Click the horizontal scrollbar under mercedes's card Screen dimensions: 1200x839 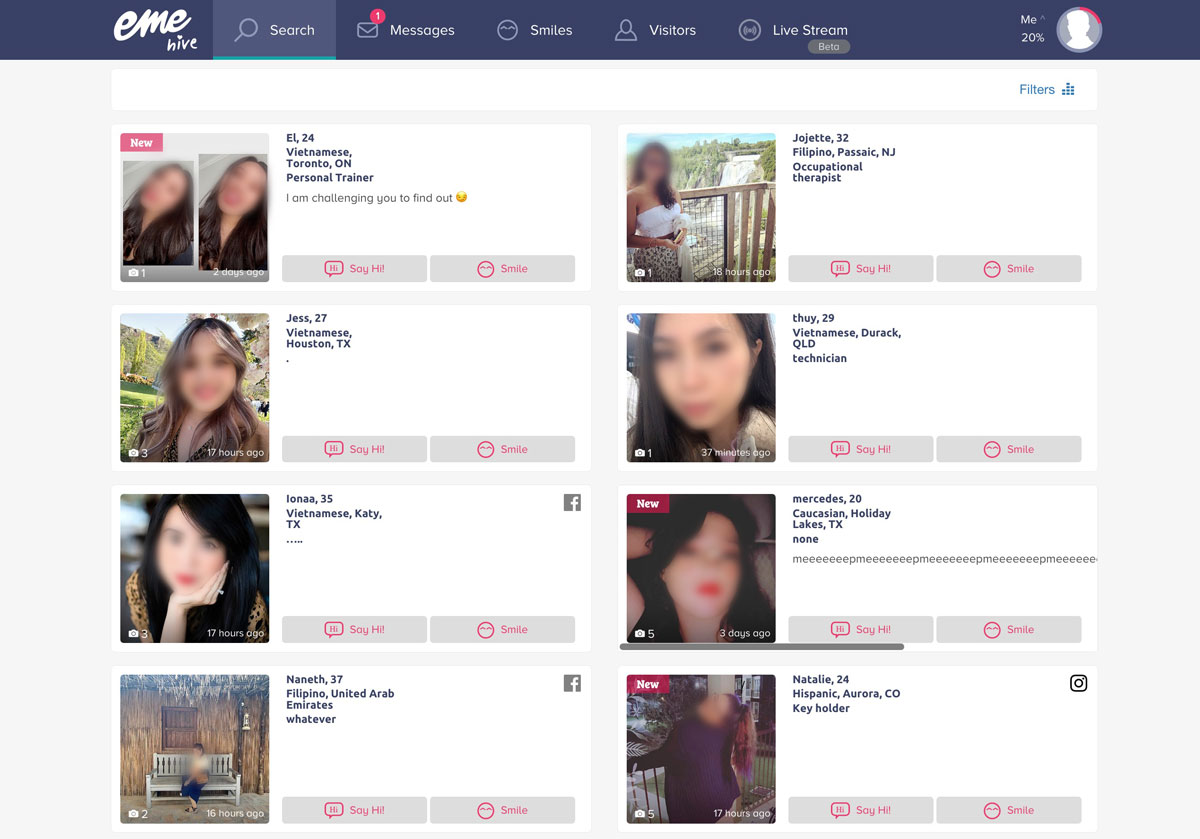[762, 647]
